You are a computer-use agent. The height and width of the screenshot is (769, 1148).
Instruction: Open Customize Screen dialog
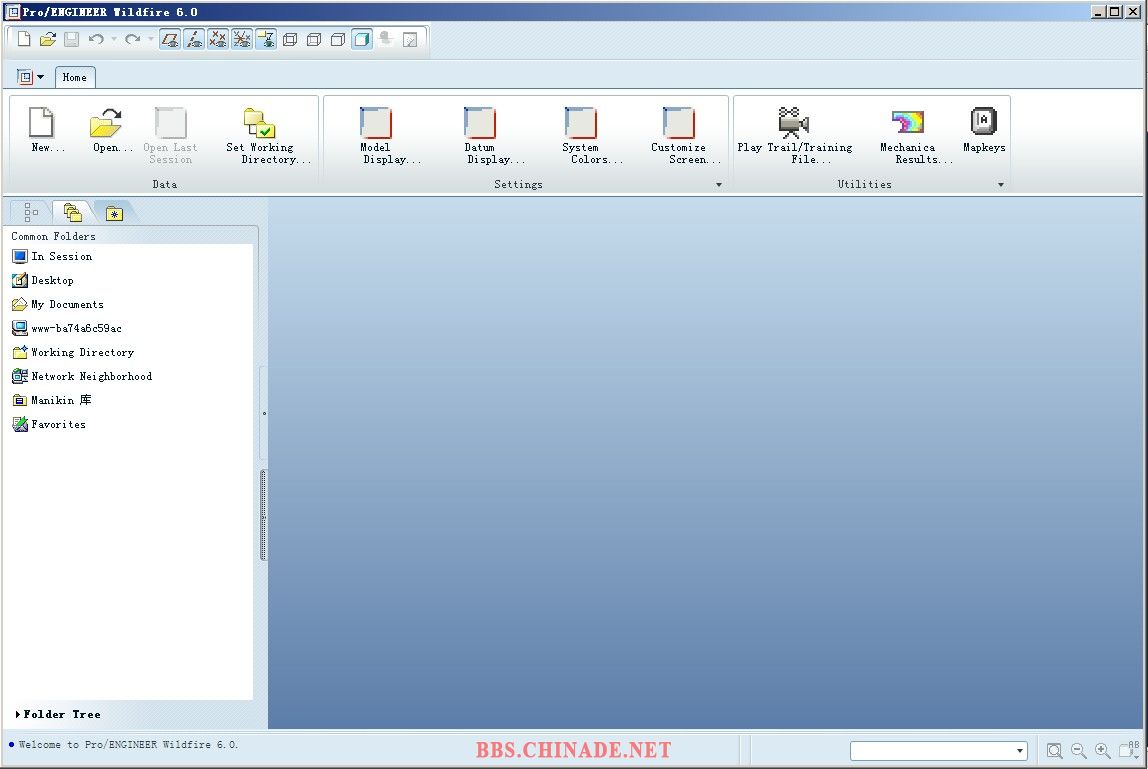coord(685,135)
